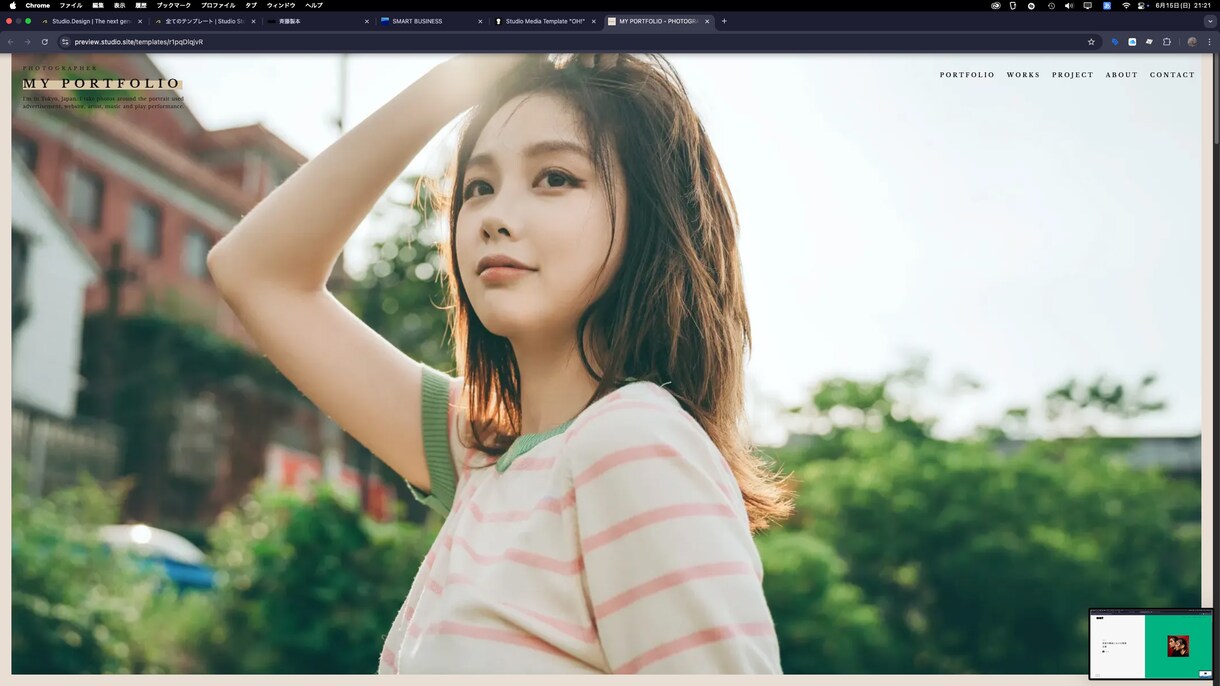This screenshot has height=686, width=1220.
Task: Open the display mirroring menu bar icon
Action: [x=1087, y=6]
